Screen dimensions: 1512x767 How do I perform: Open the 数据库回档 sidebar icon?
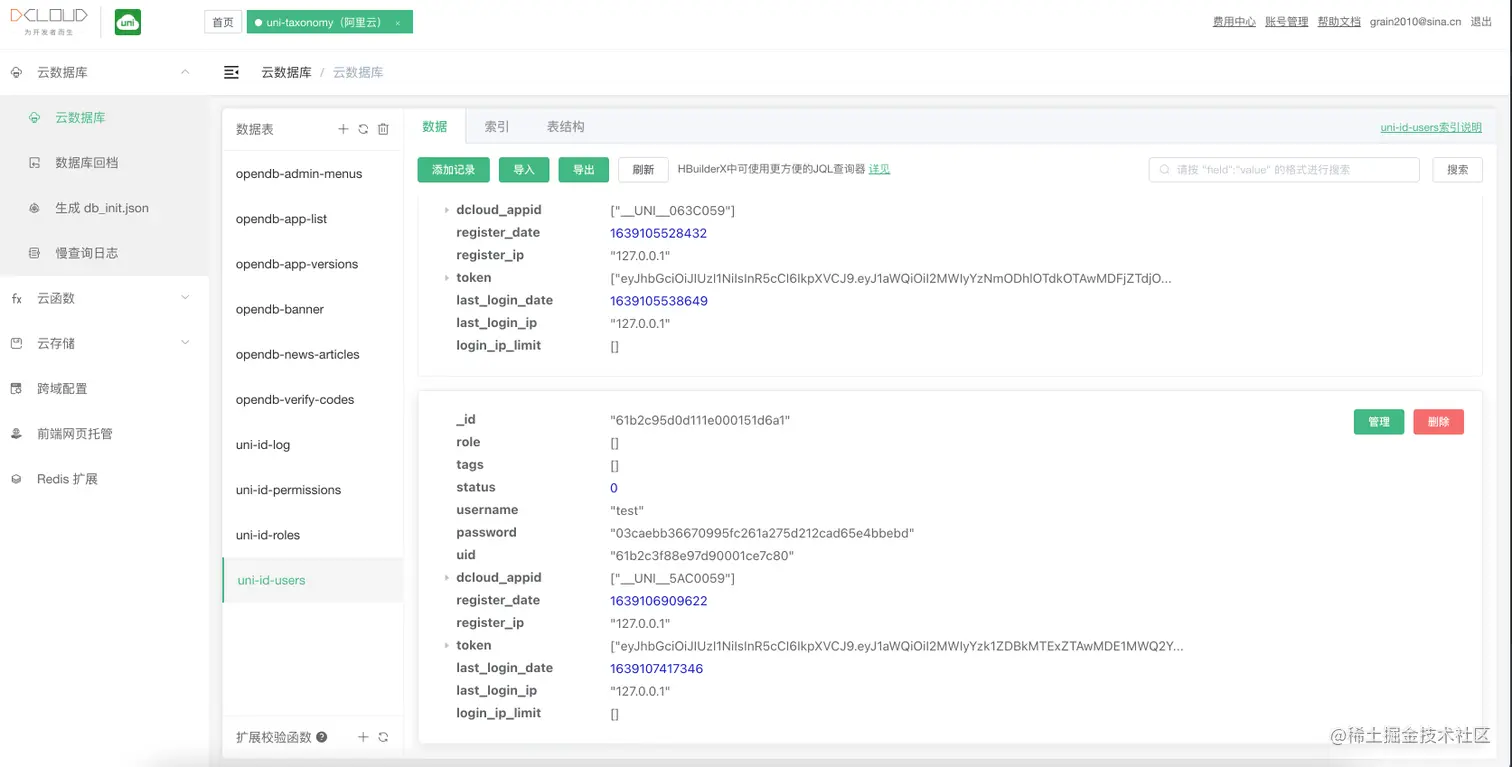coord(35,163)
